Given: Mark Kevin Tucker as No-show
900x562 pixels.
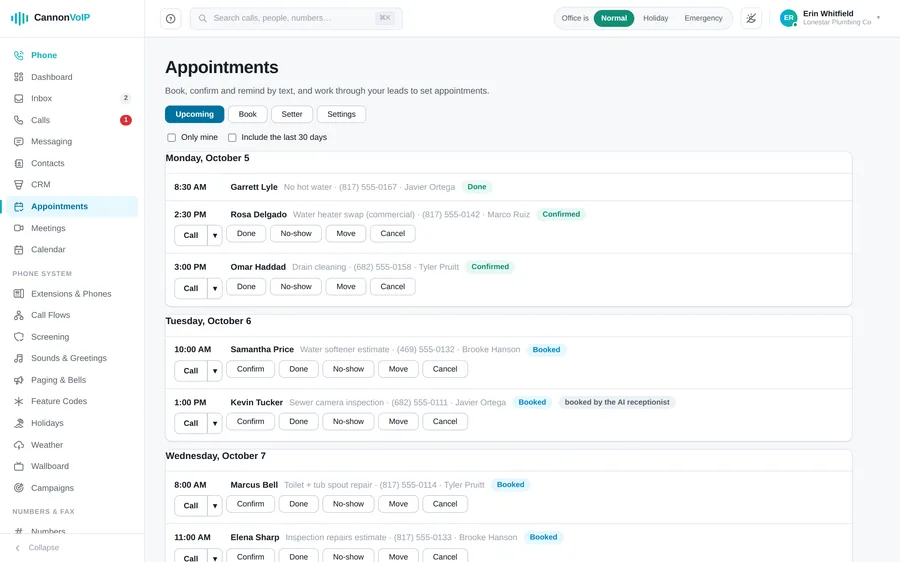Looking at the screenshot, I should pos(348,421).
